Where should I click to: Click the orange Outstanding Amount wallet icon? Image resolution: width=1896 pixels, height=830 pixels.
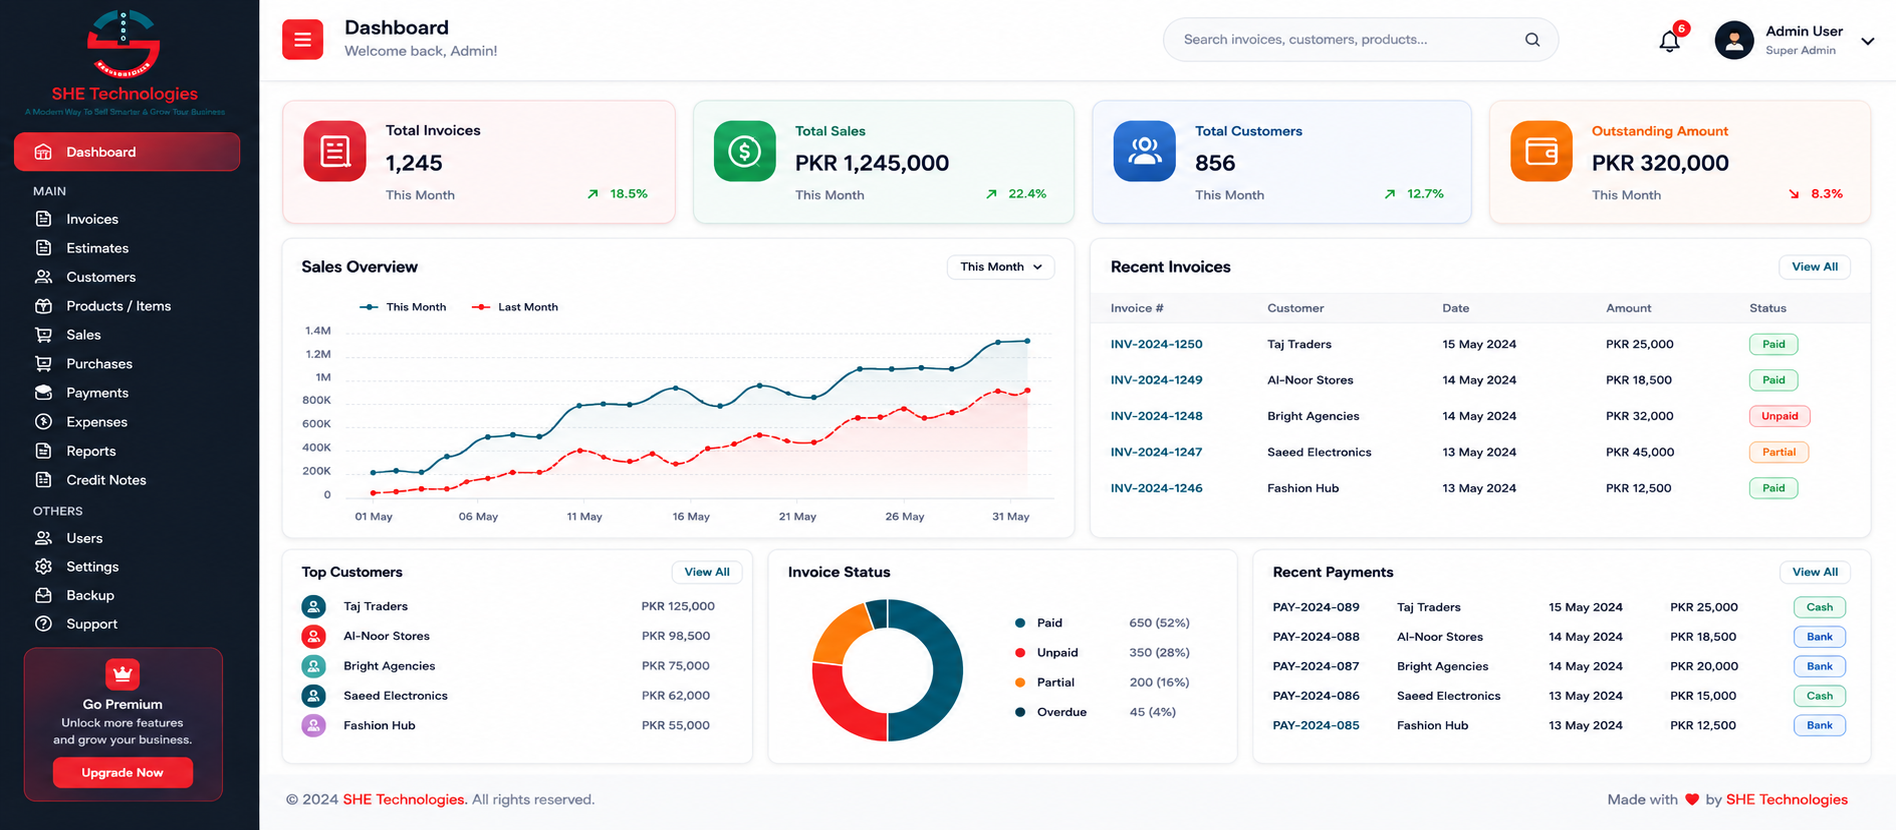click(x=1541, y=151)
